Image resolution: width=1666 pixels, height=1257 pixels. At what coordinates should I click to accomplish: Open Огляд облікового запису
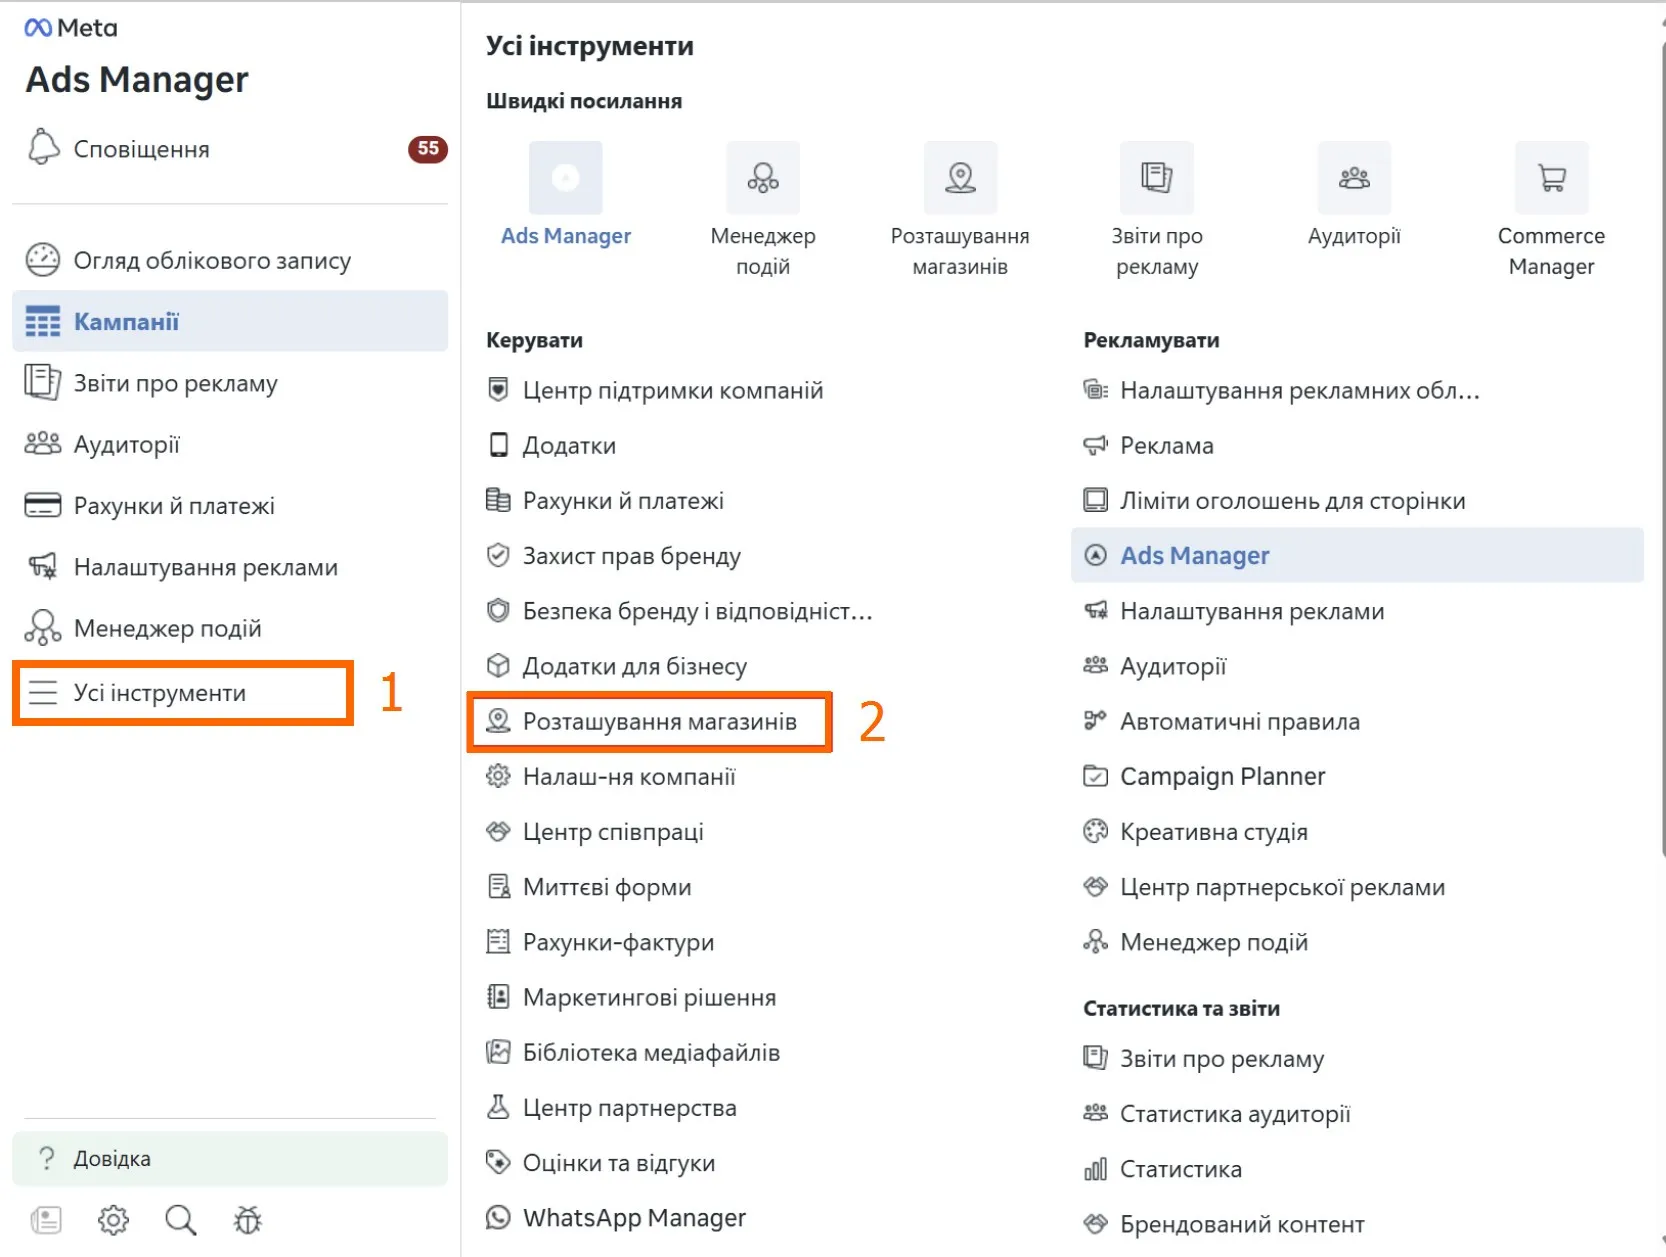(212, 261)
